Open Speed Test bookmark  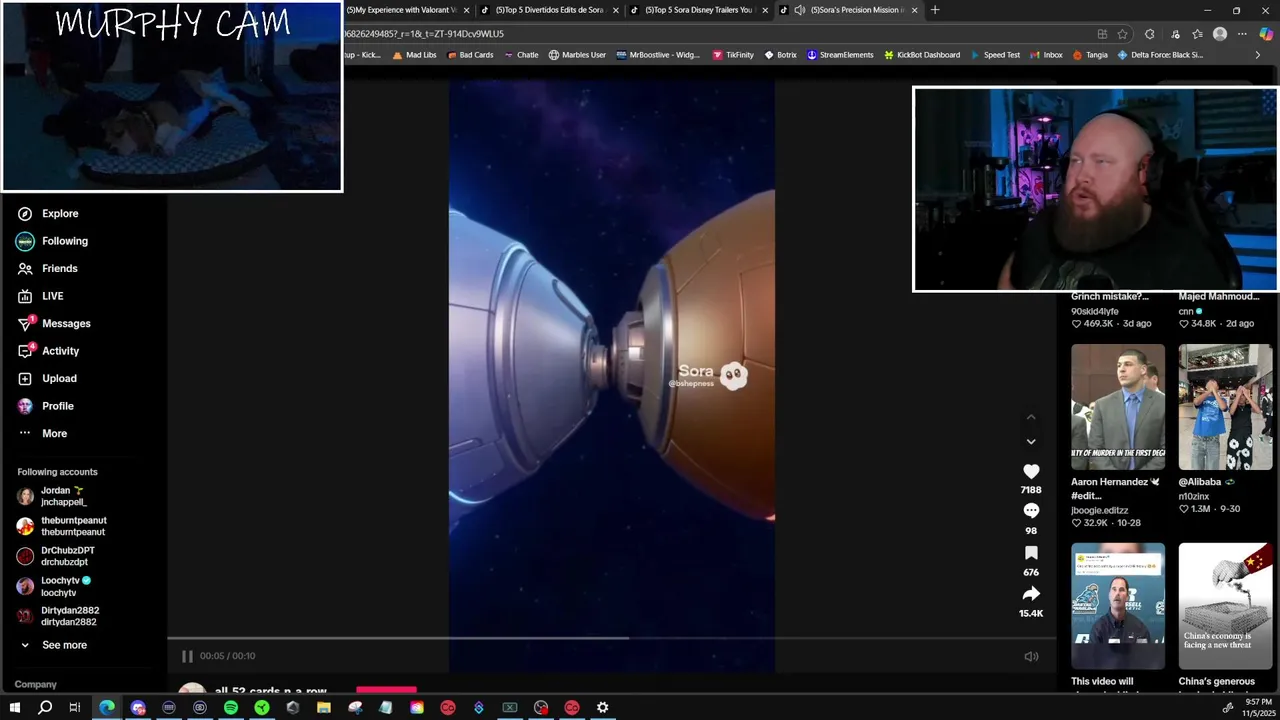(x=995, y=55)
